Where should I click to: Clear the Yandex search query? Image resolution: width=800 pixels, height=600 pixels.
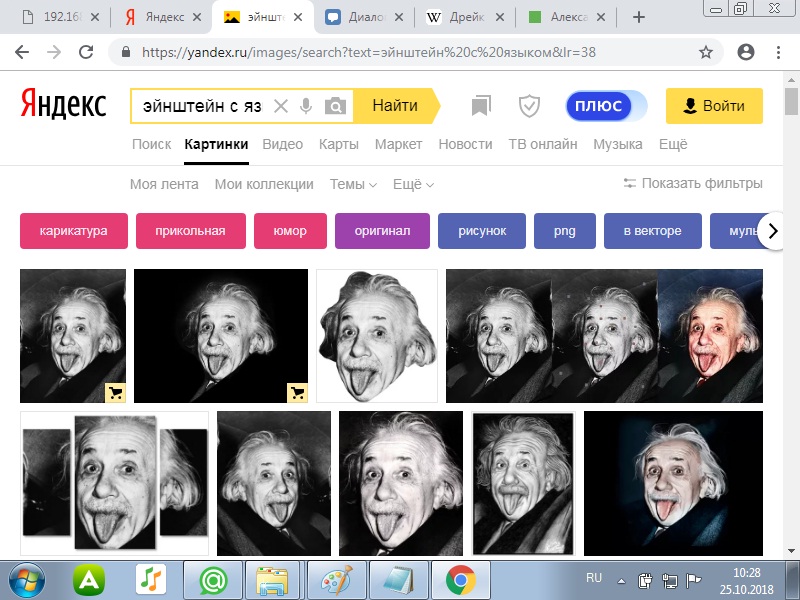[x=281, y=106]
